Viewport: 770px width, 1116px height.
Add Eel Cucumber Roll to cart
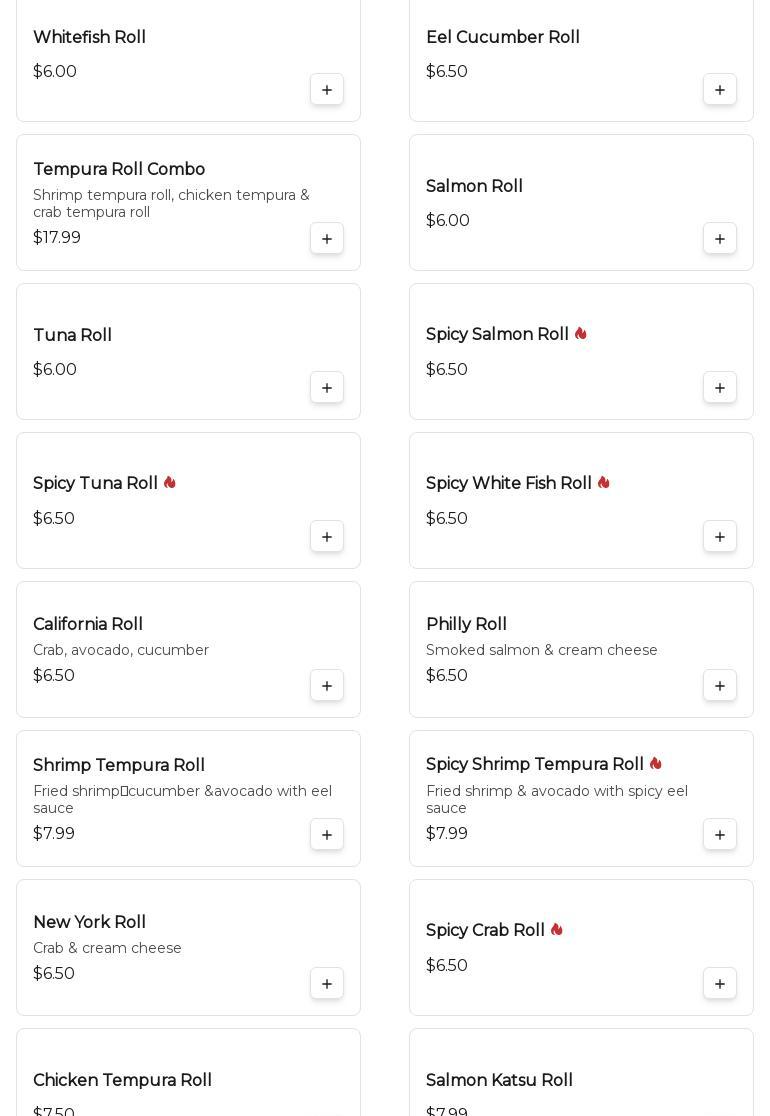(720, 90)
